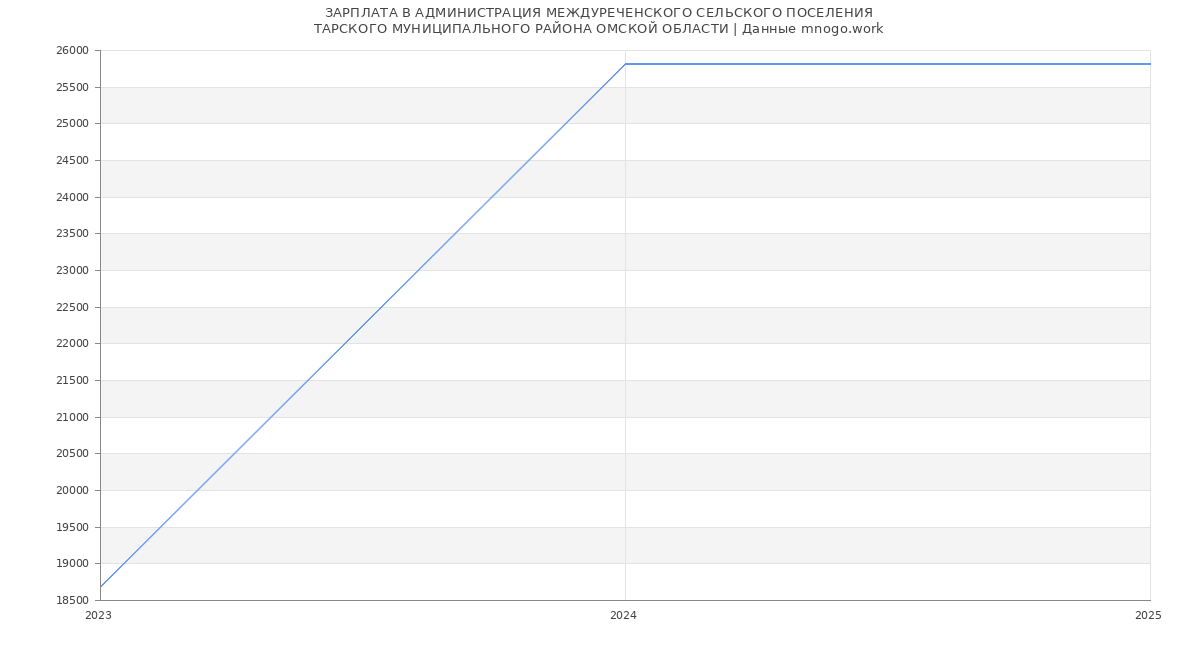
Task: Click the line's data point at 2024
Action: pyautogui.click(x=625, y=64)
